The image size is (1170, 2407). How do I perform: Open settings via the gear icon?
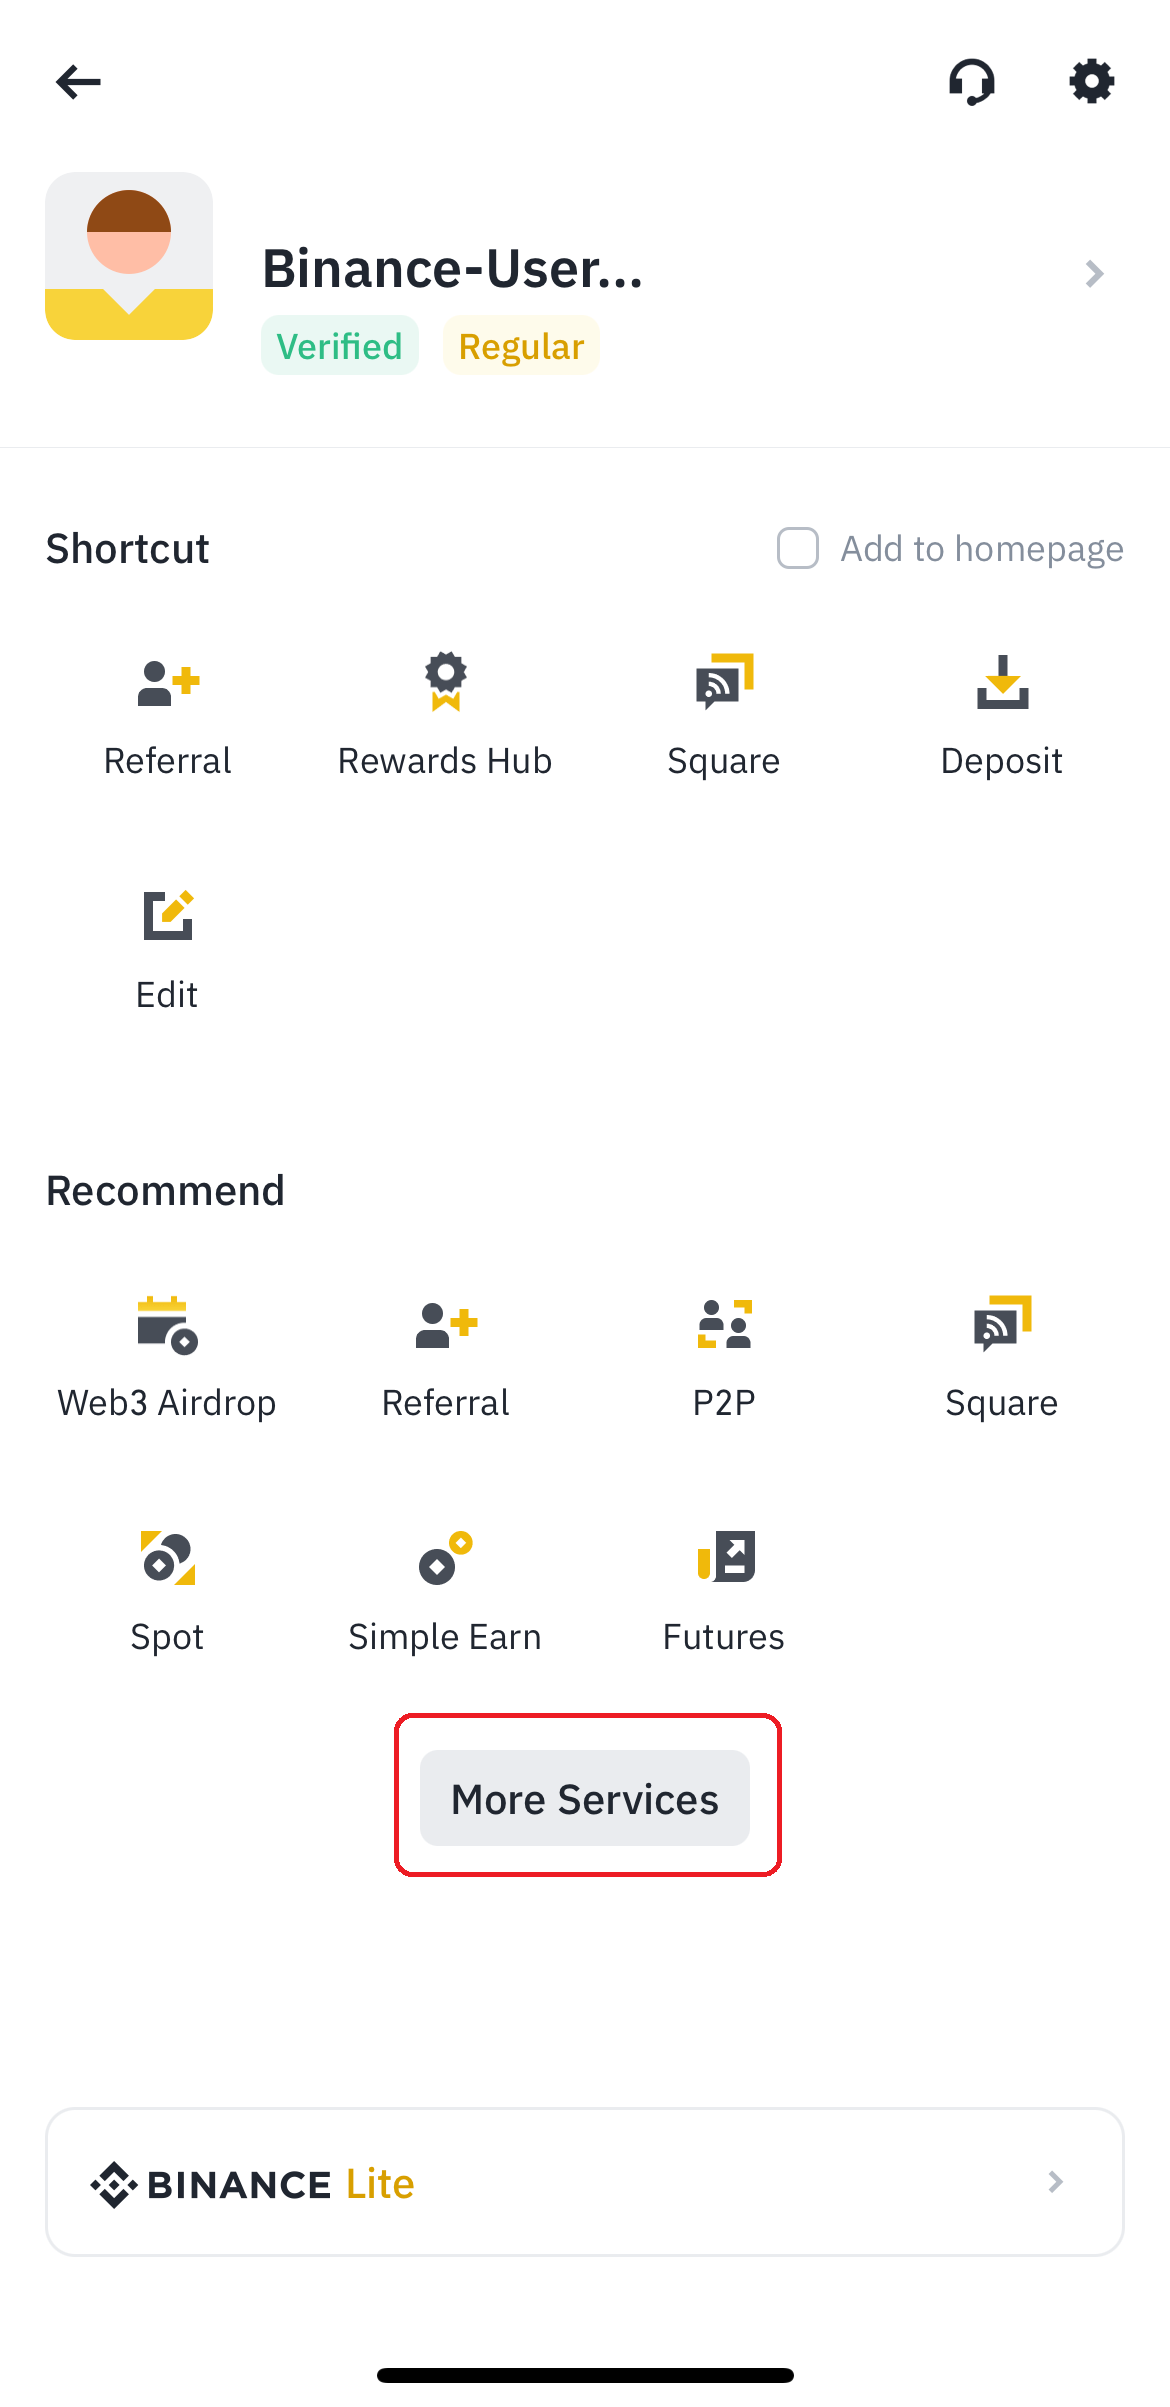coord(1091,81)
